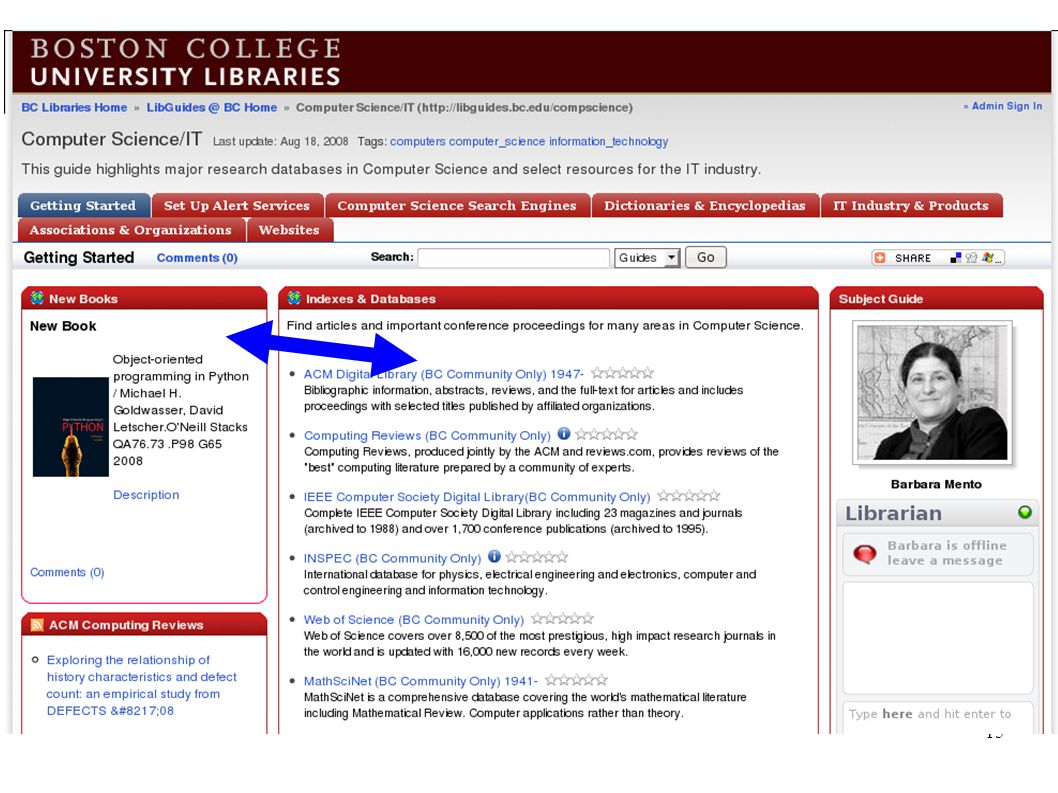Open the Exploring the relationship of history characteristics article
Screen dimensions: 1058x793
(142, 685)
